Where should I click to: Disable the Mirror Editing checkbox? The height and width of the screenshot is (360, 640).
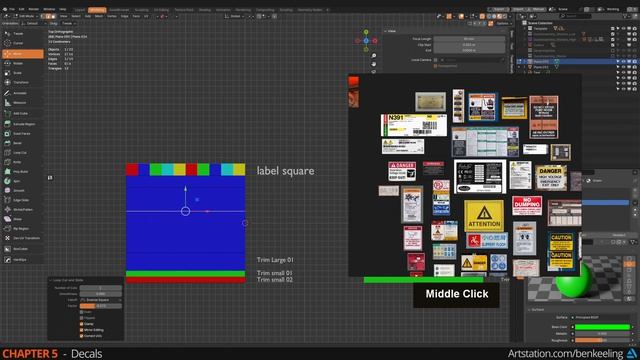click(82, 330)
